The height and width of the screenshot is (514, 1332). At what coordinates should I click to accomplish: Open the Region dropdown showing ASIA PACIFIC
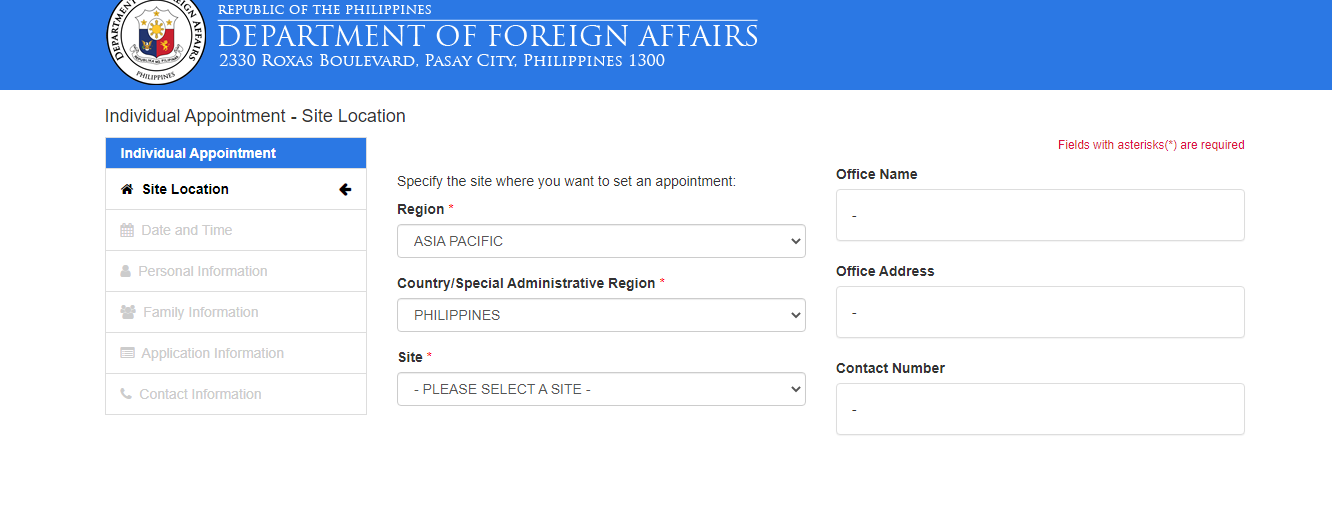[x=601, y=241]
